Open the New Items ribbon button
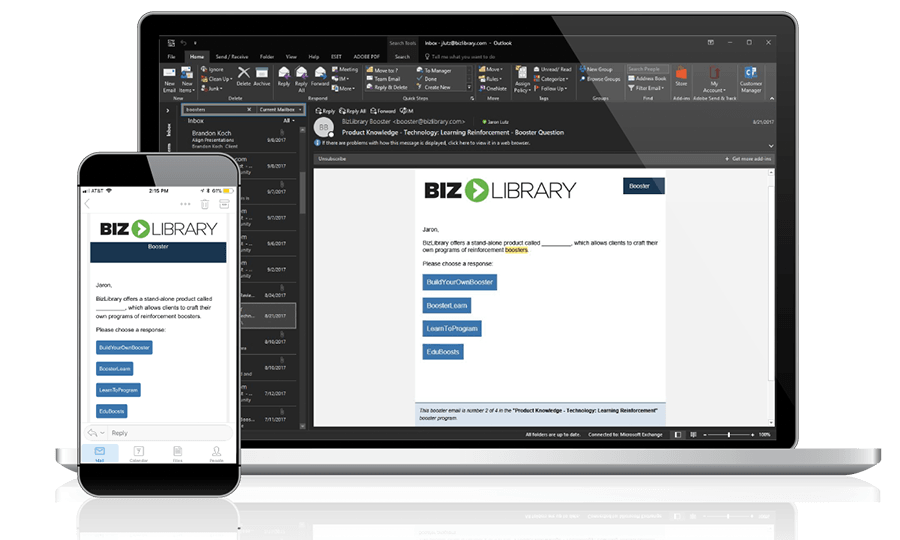 pyautogui.click(x=187, y=80)
